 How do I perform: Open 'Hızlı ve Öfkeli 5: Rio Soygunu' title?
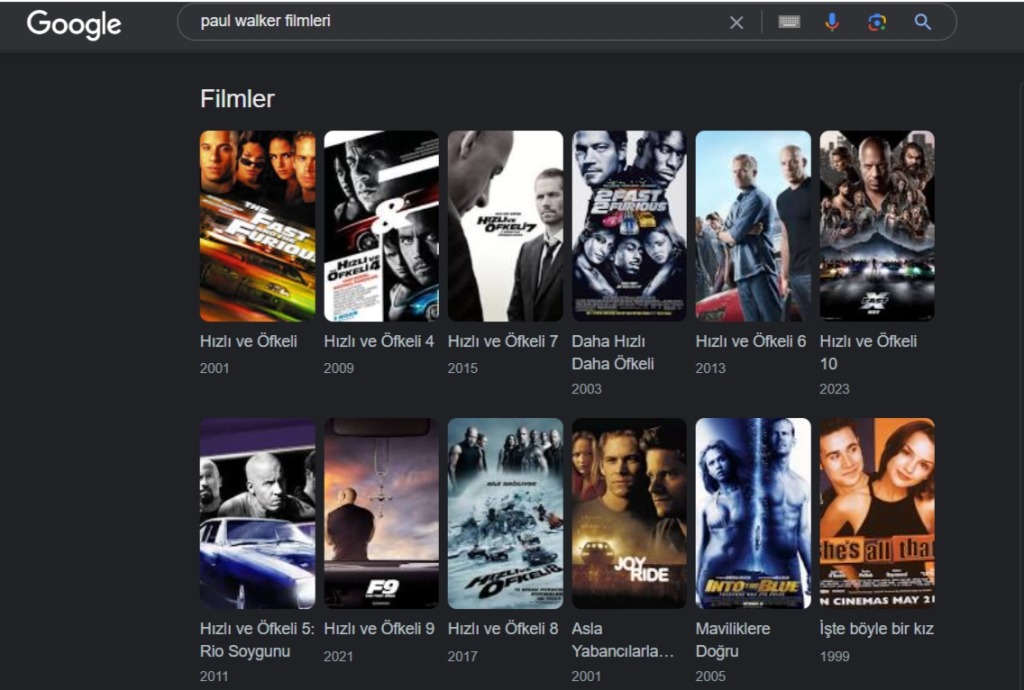257,640
